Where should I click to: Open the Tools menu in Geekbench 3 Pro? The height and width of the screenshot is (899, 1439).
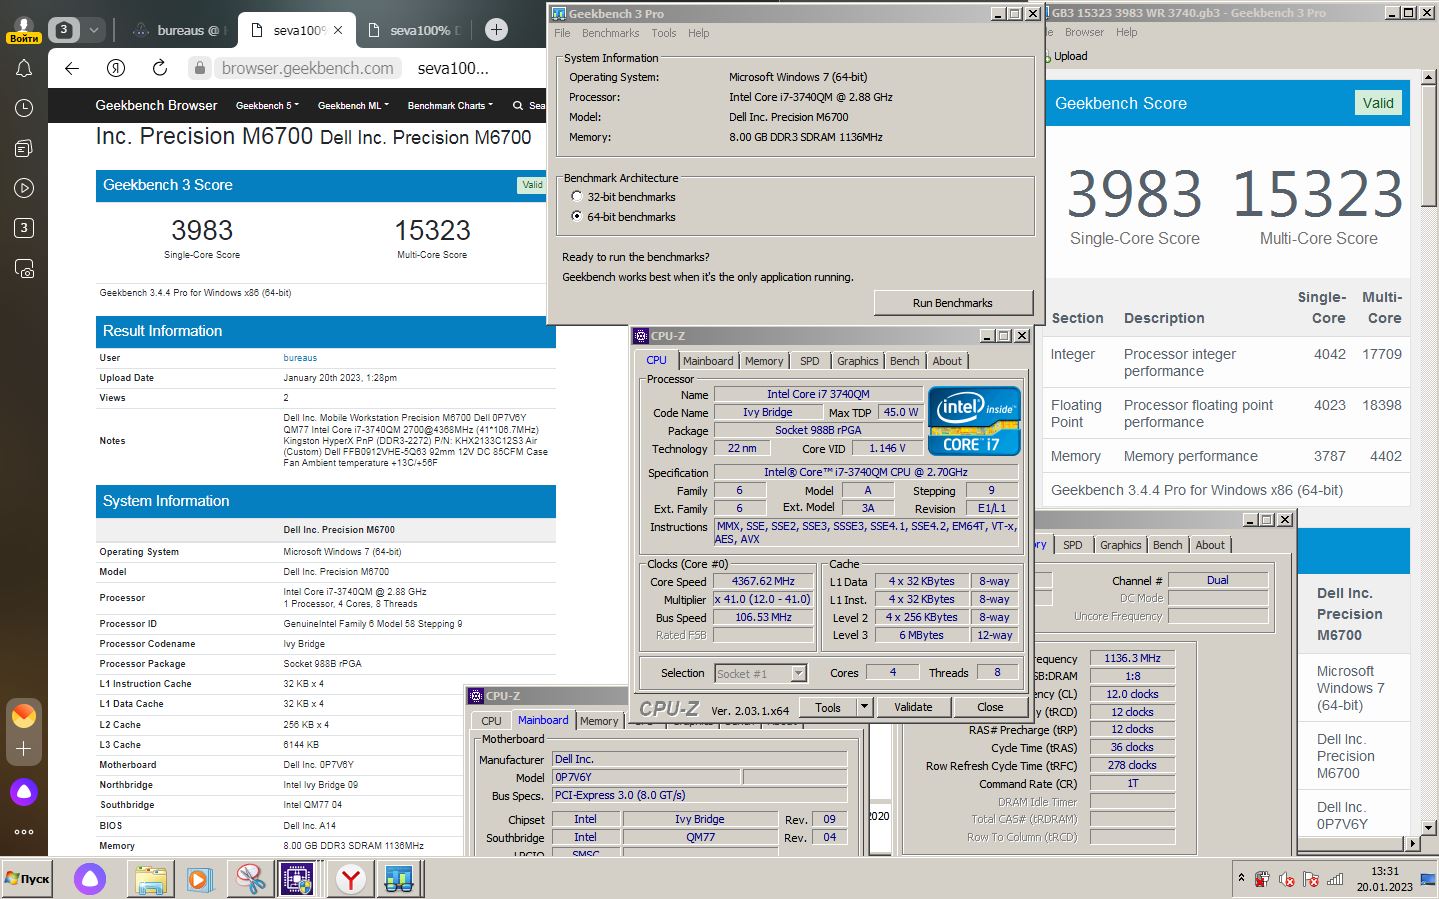(x=664, y=33)
